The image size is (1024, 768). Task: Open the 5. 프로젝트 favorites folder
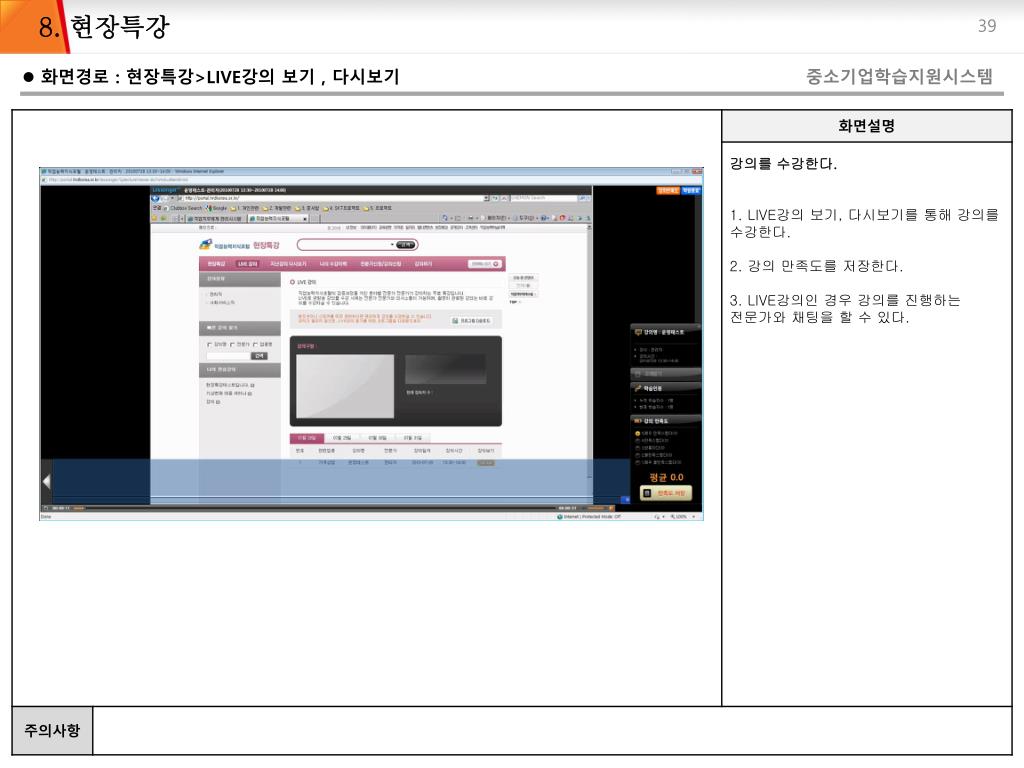[x=377, y=208]
